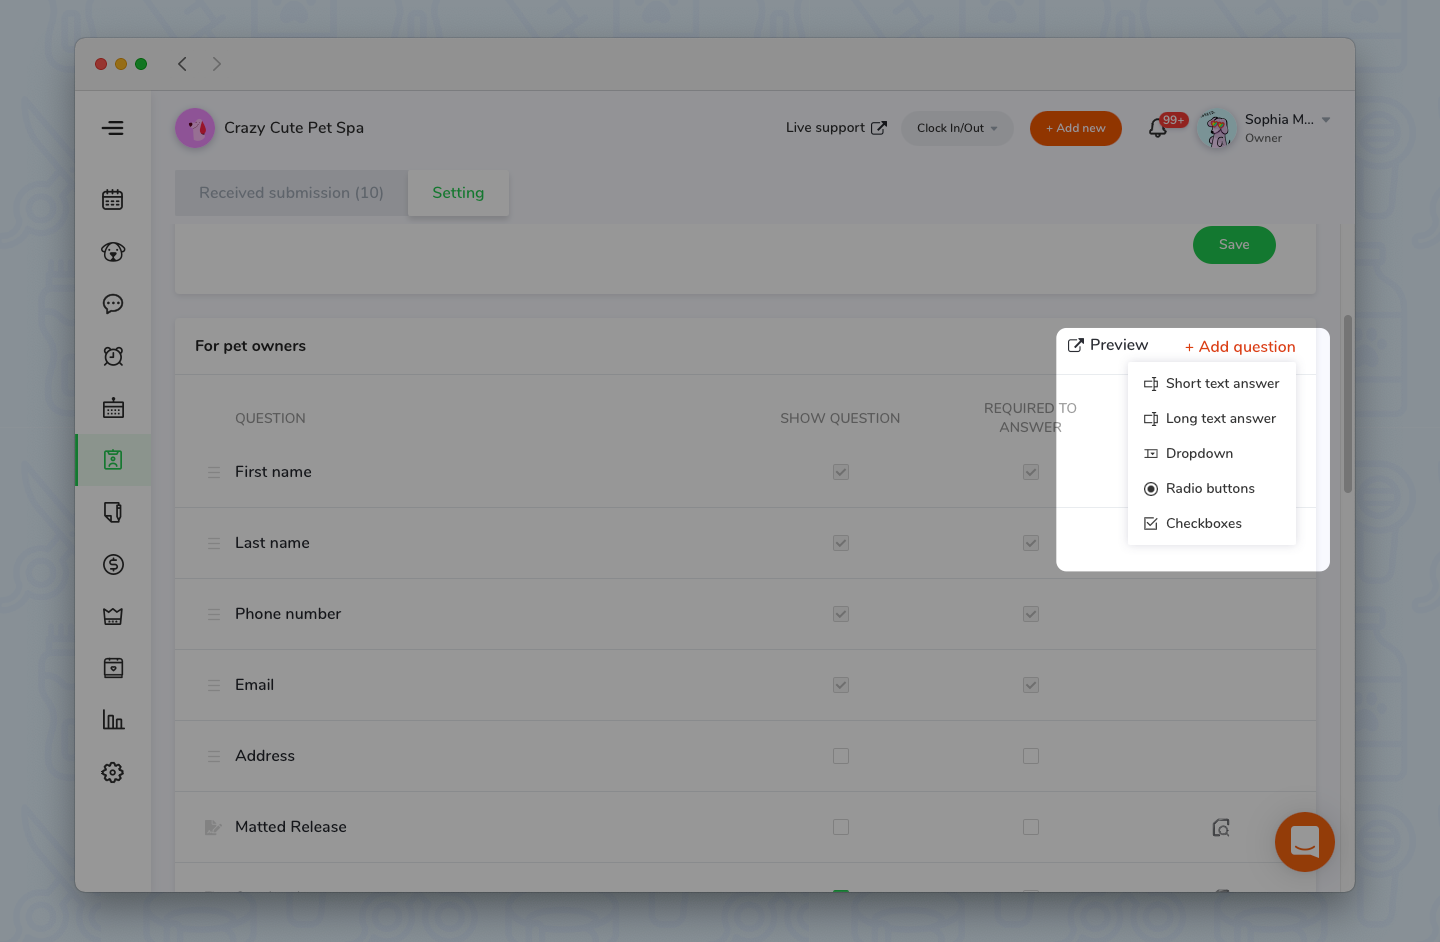Image resolution: width=1440 pixels, height=942 pixels.
Task: Go forward with the right arrow
Action: 217,64
